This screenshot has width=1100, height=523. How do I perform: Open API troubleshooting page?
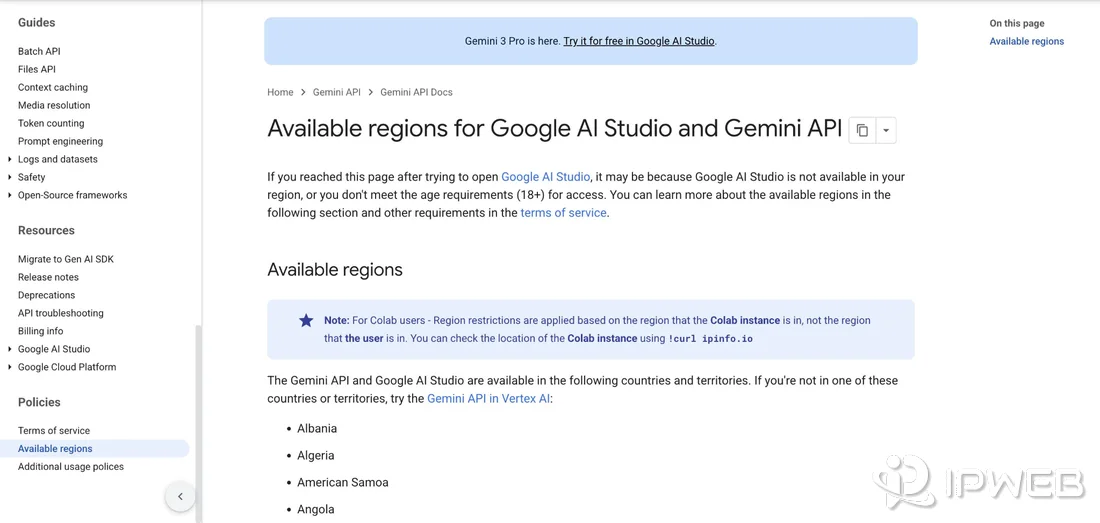click(60, 313)
